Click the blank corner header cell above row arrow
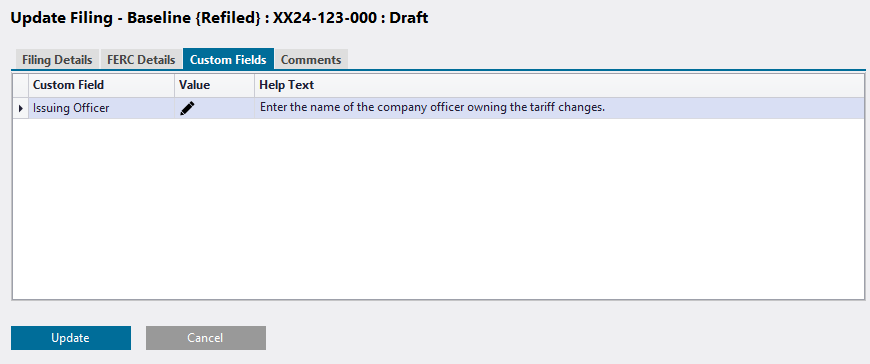Screen dimensions: 870x364 21,85
